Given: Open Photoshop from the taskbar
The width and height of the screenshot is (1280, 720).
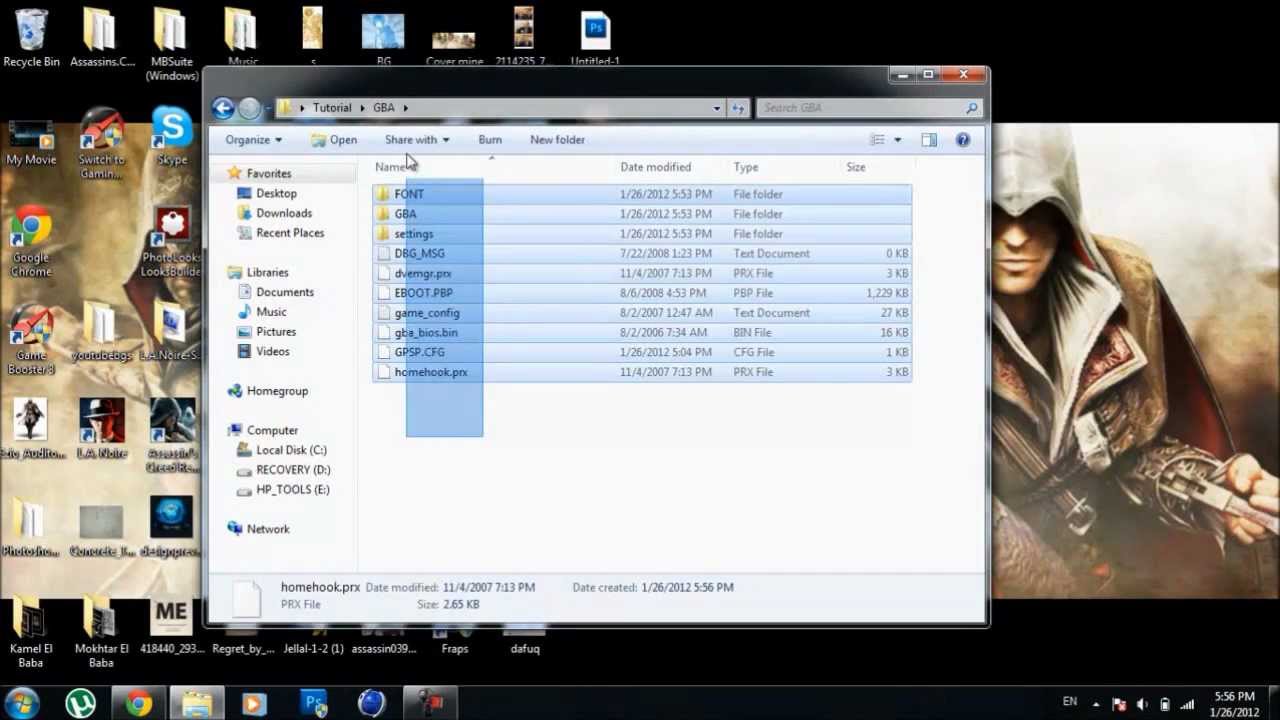Looking at the screenshot, I should pyautogui.click(x=314, y=703).
